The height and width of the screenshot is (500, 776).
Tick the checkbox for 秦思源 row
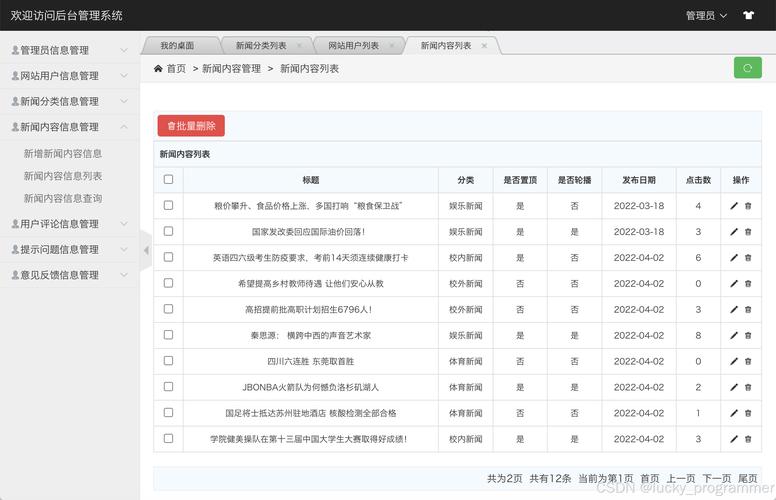(x=168, y=335)
